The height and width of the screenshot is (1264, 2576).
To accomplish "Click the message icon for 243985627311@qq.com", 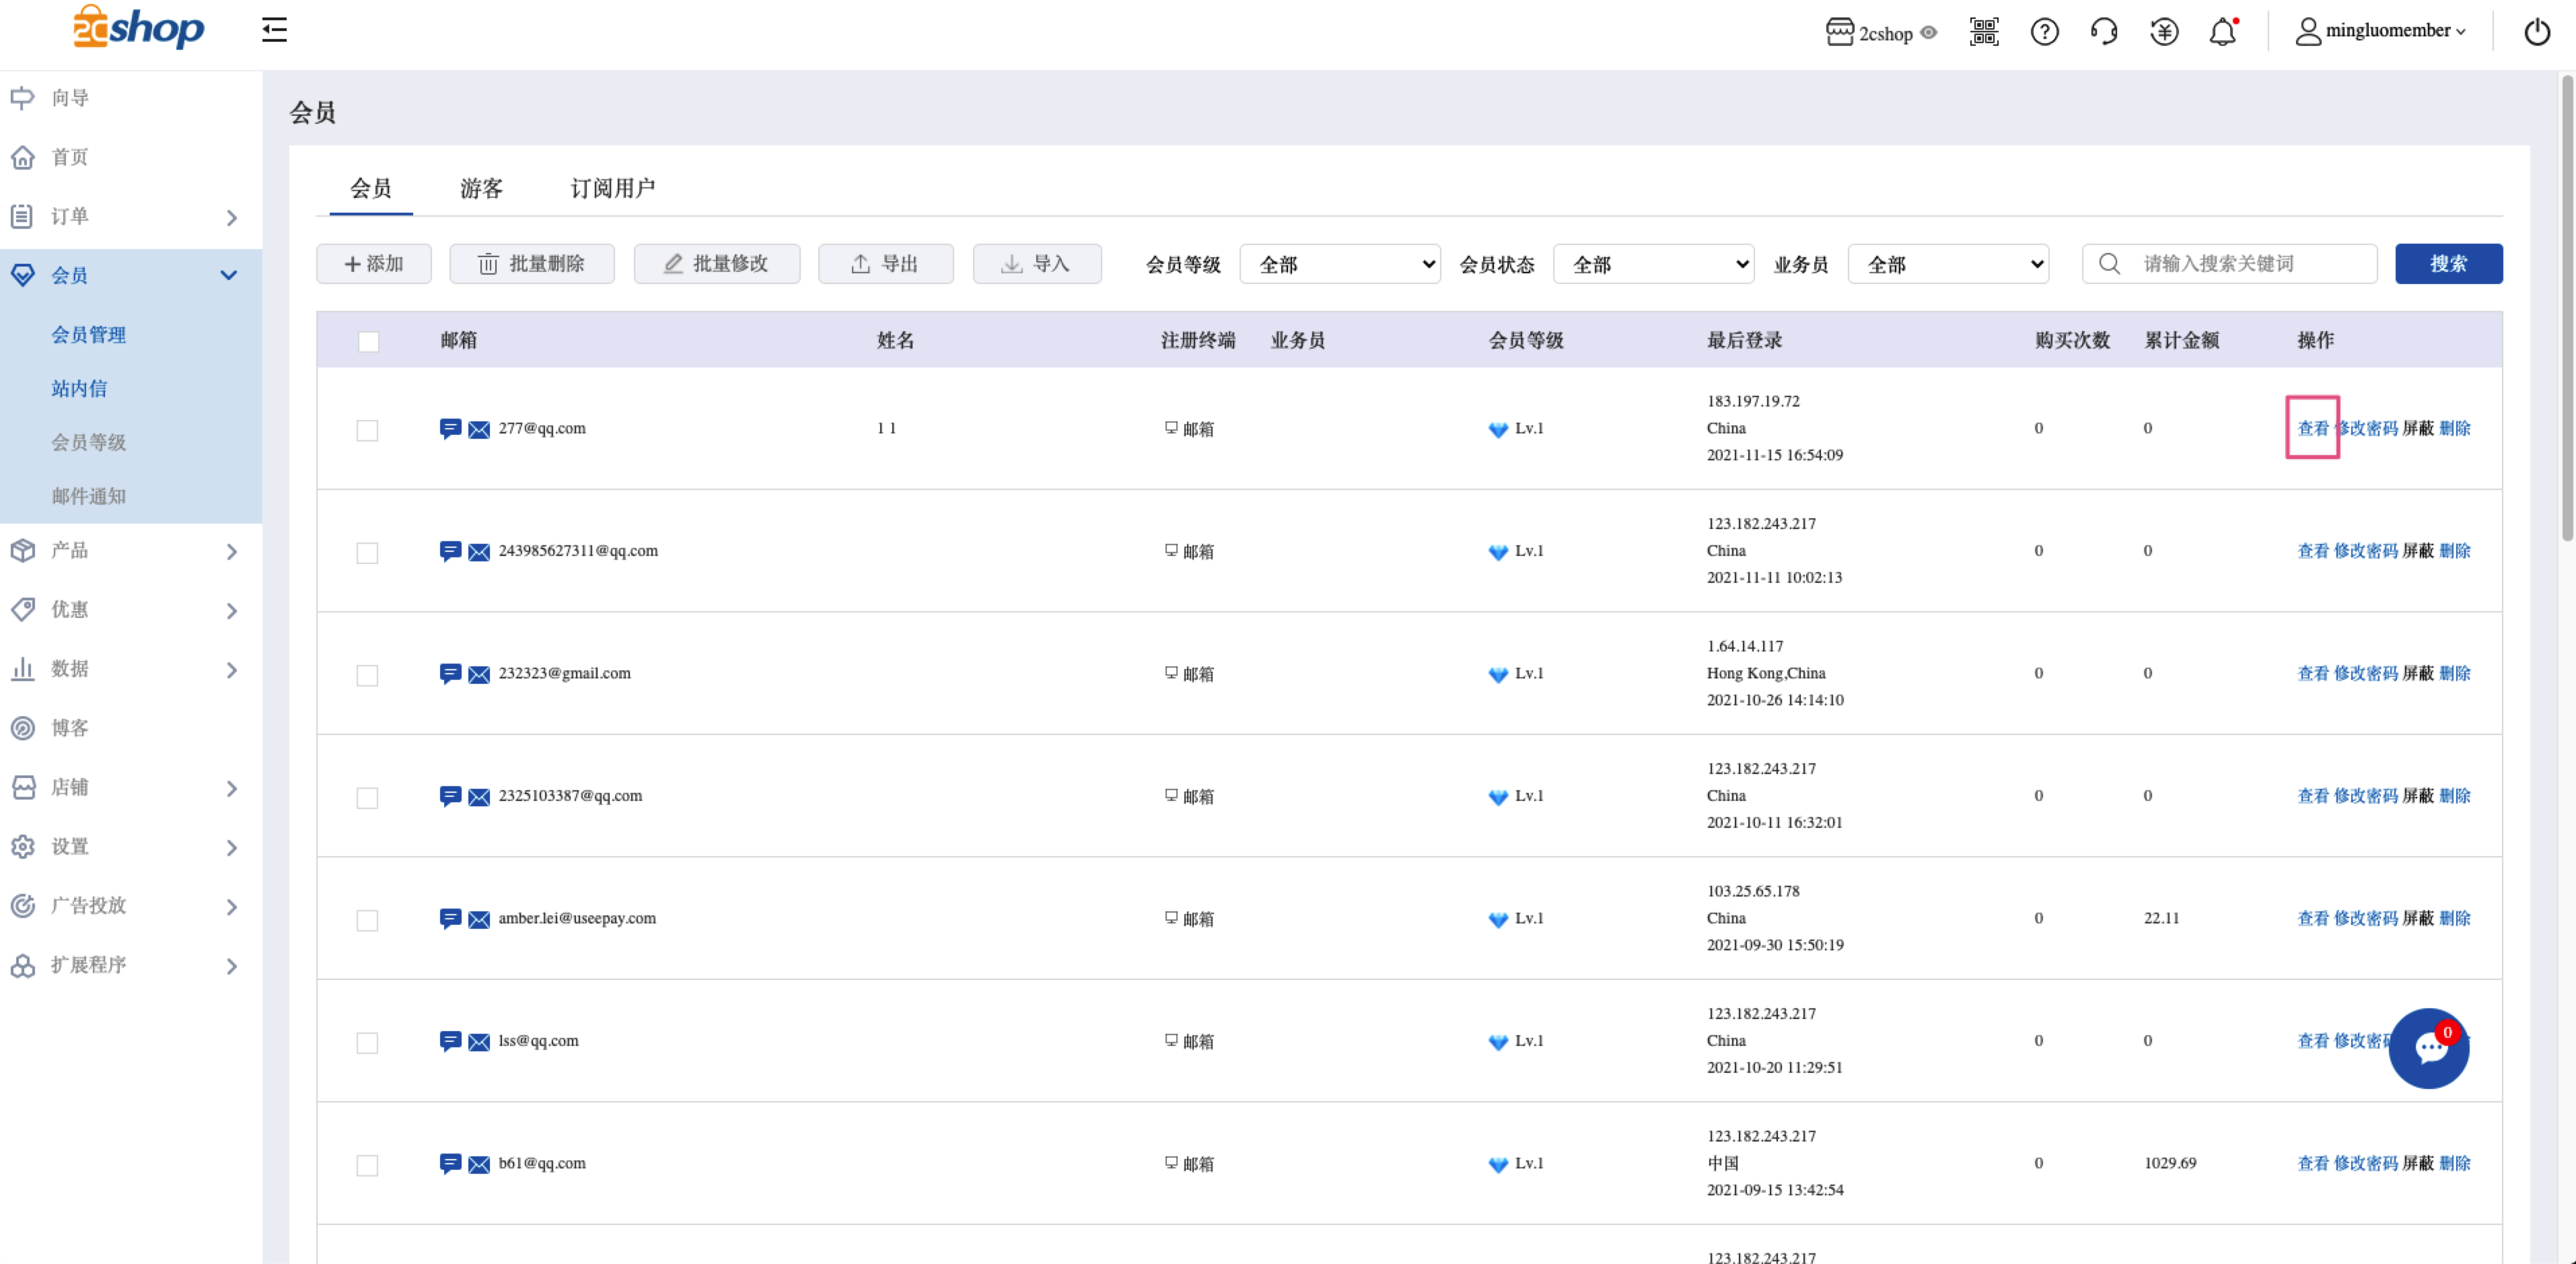I will click(x=450, y=551).
